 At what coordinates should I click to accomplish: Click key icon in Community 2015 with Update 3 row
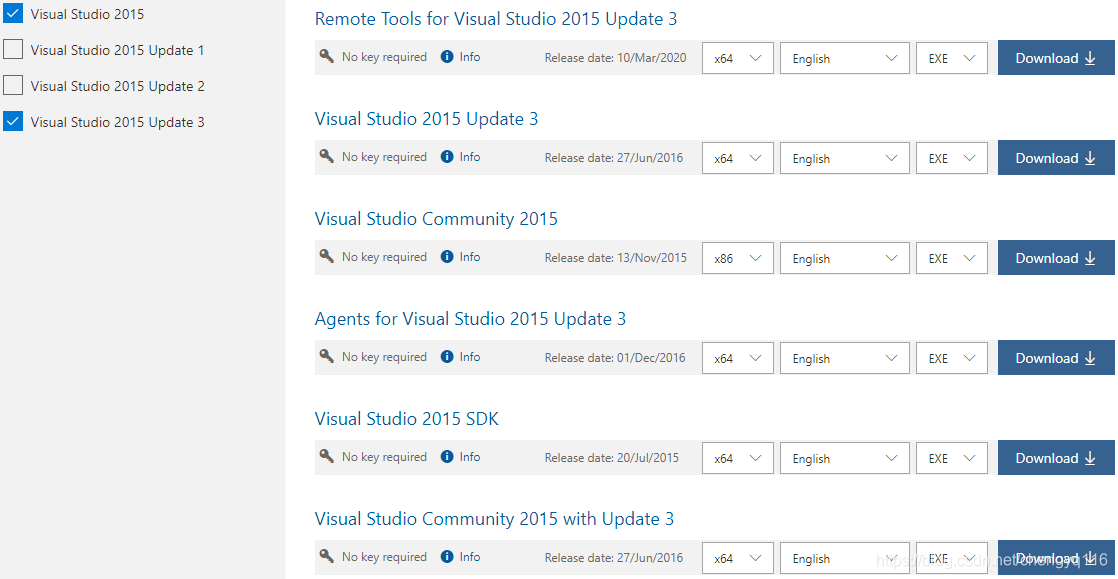(x=327, y=556)
